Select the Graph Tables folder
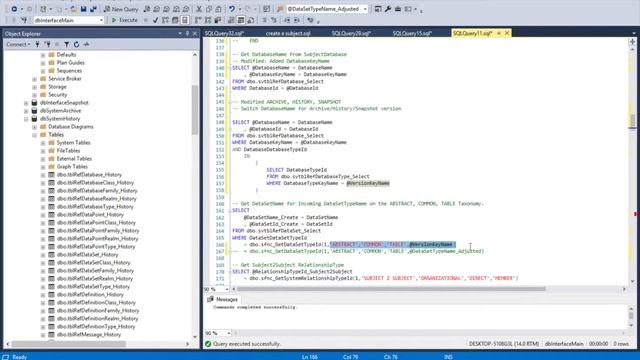The height and width of the screenshot is (360, 640). 72,167
